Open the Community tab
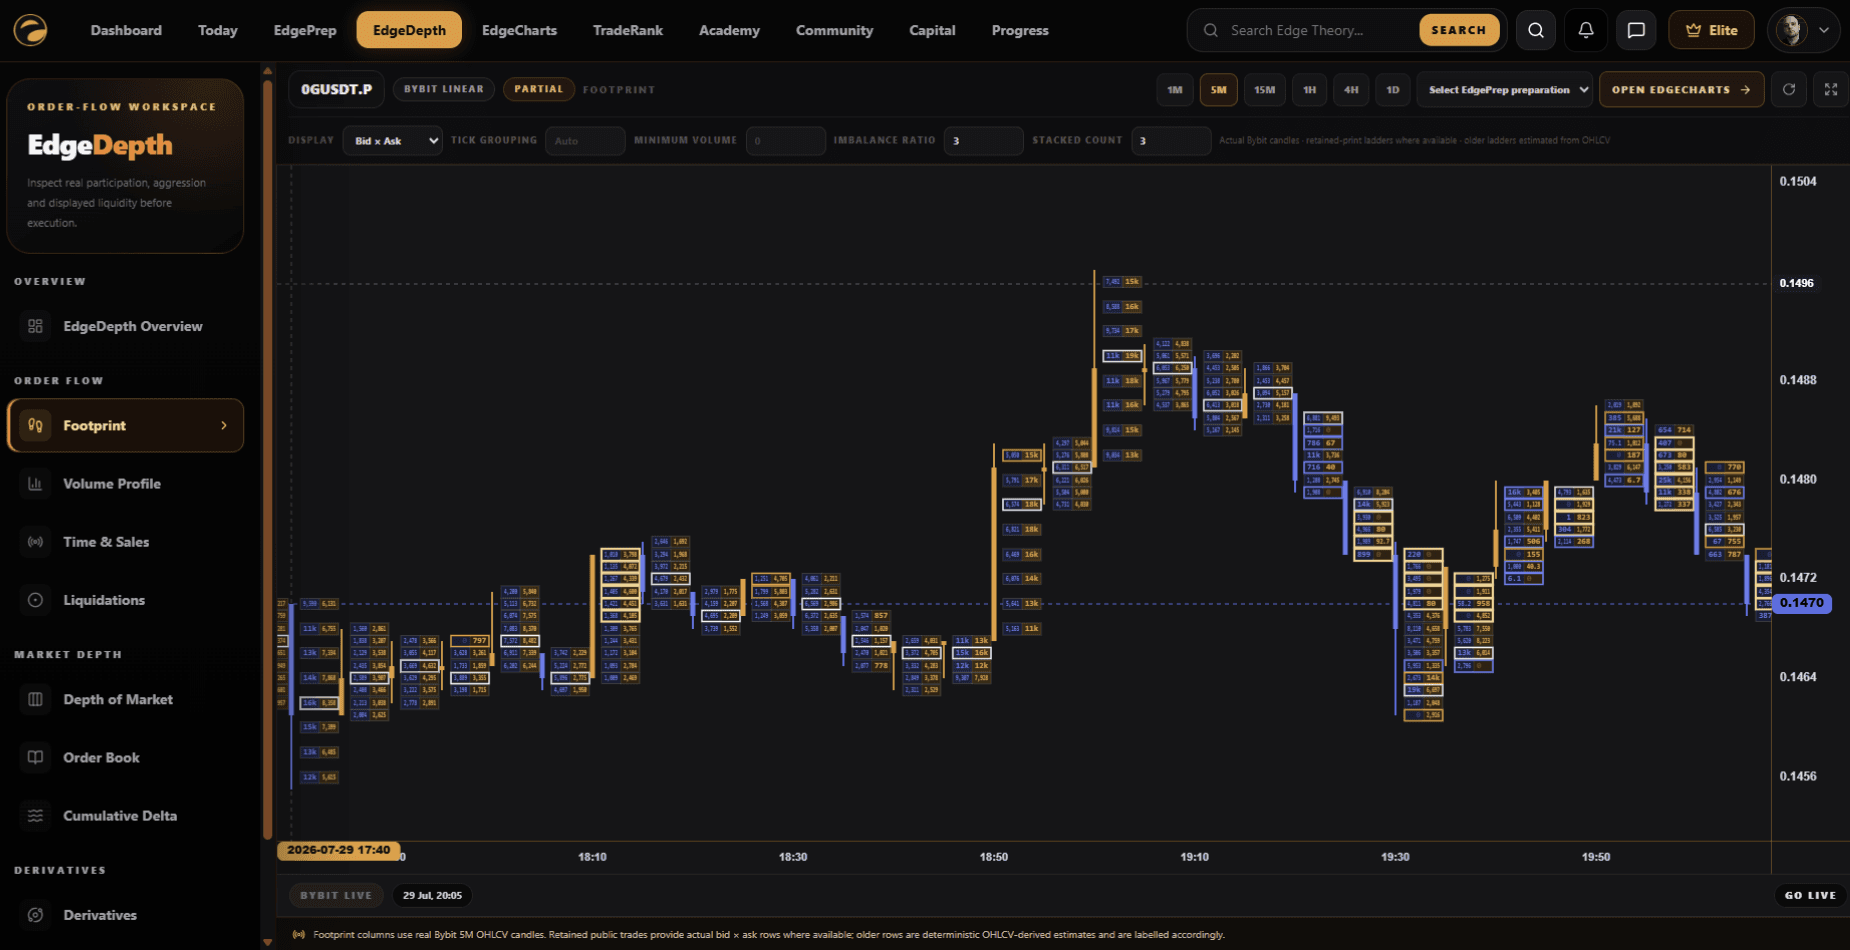 coord(835,30)
